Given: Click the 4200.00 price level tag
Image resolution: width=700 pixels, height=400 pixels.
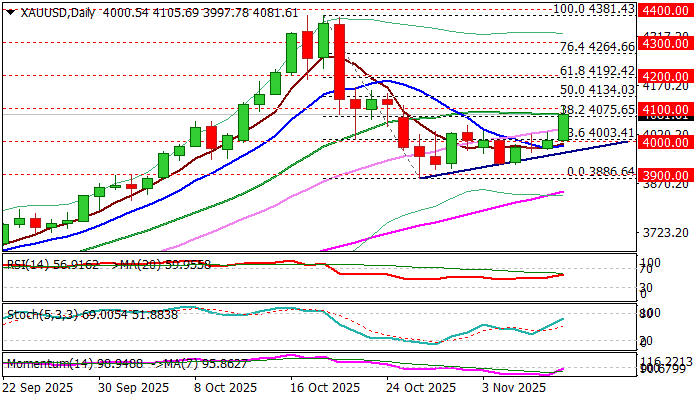Looking at the screenshot, I should pyautogui.click(x=667, y=76).
